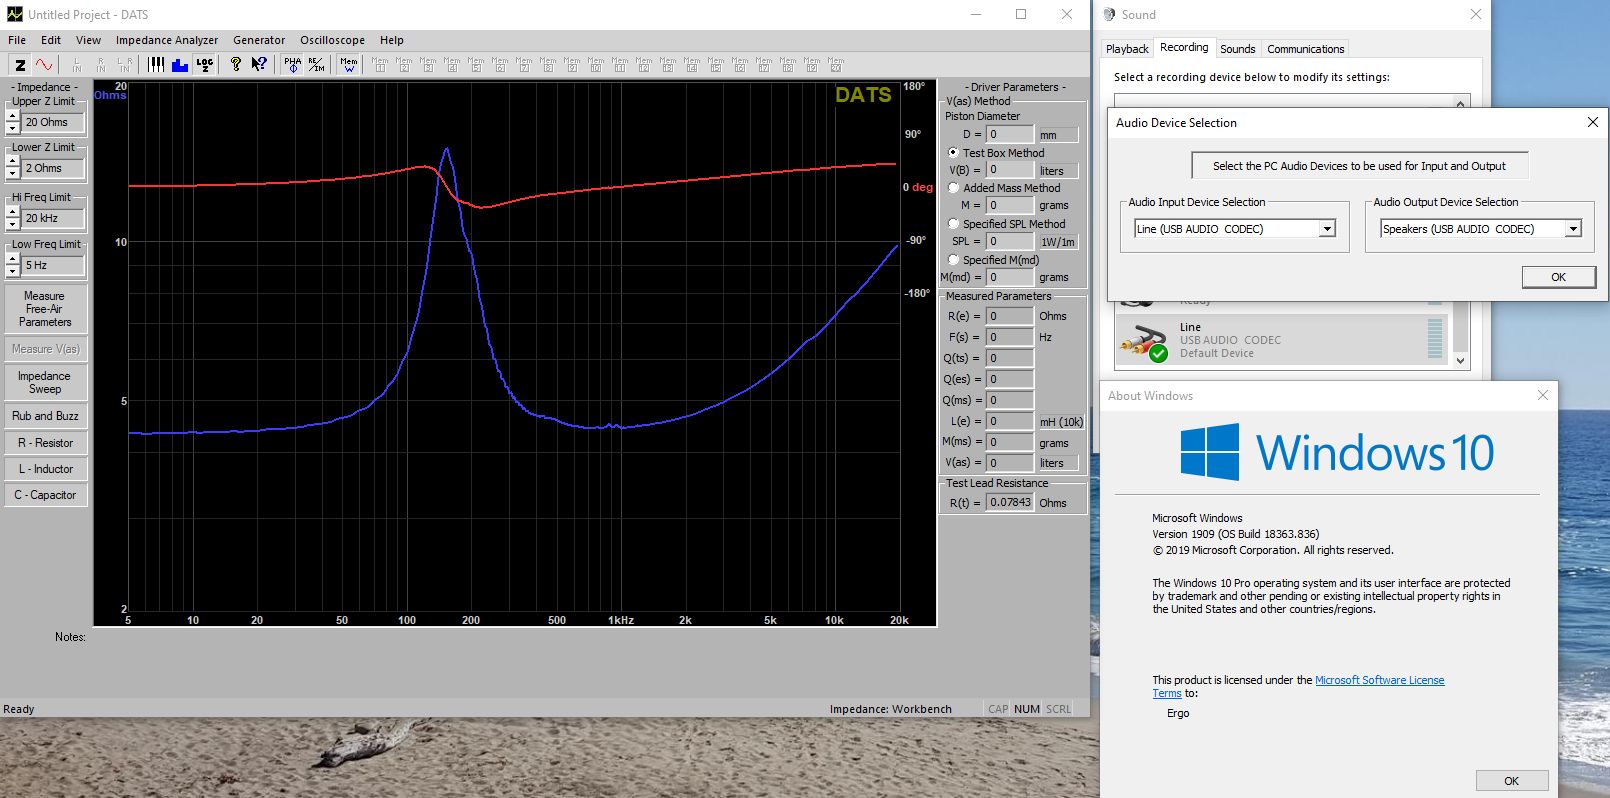Select the Added Mass Method radio button
Screen dimensions: 1610x798
[x=953, y=188]
